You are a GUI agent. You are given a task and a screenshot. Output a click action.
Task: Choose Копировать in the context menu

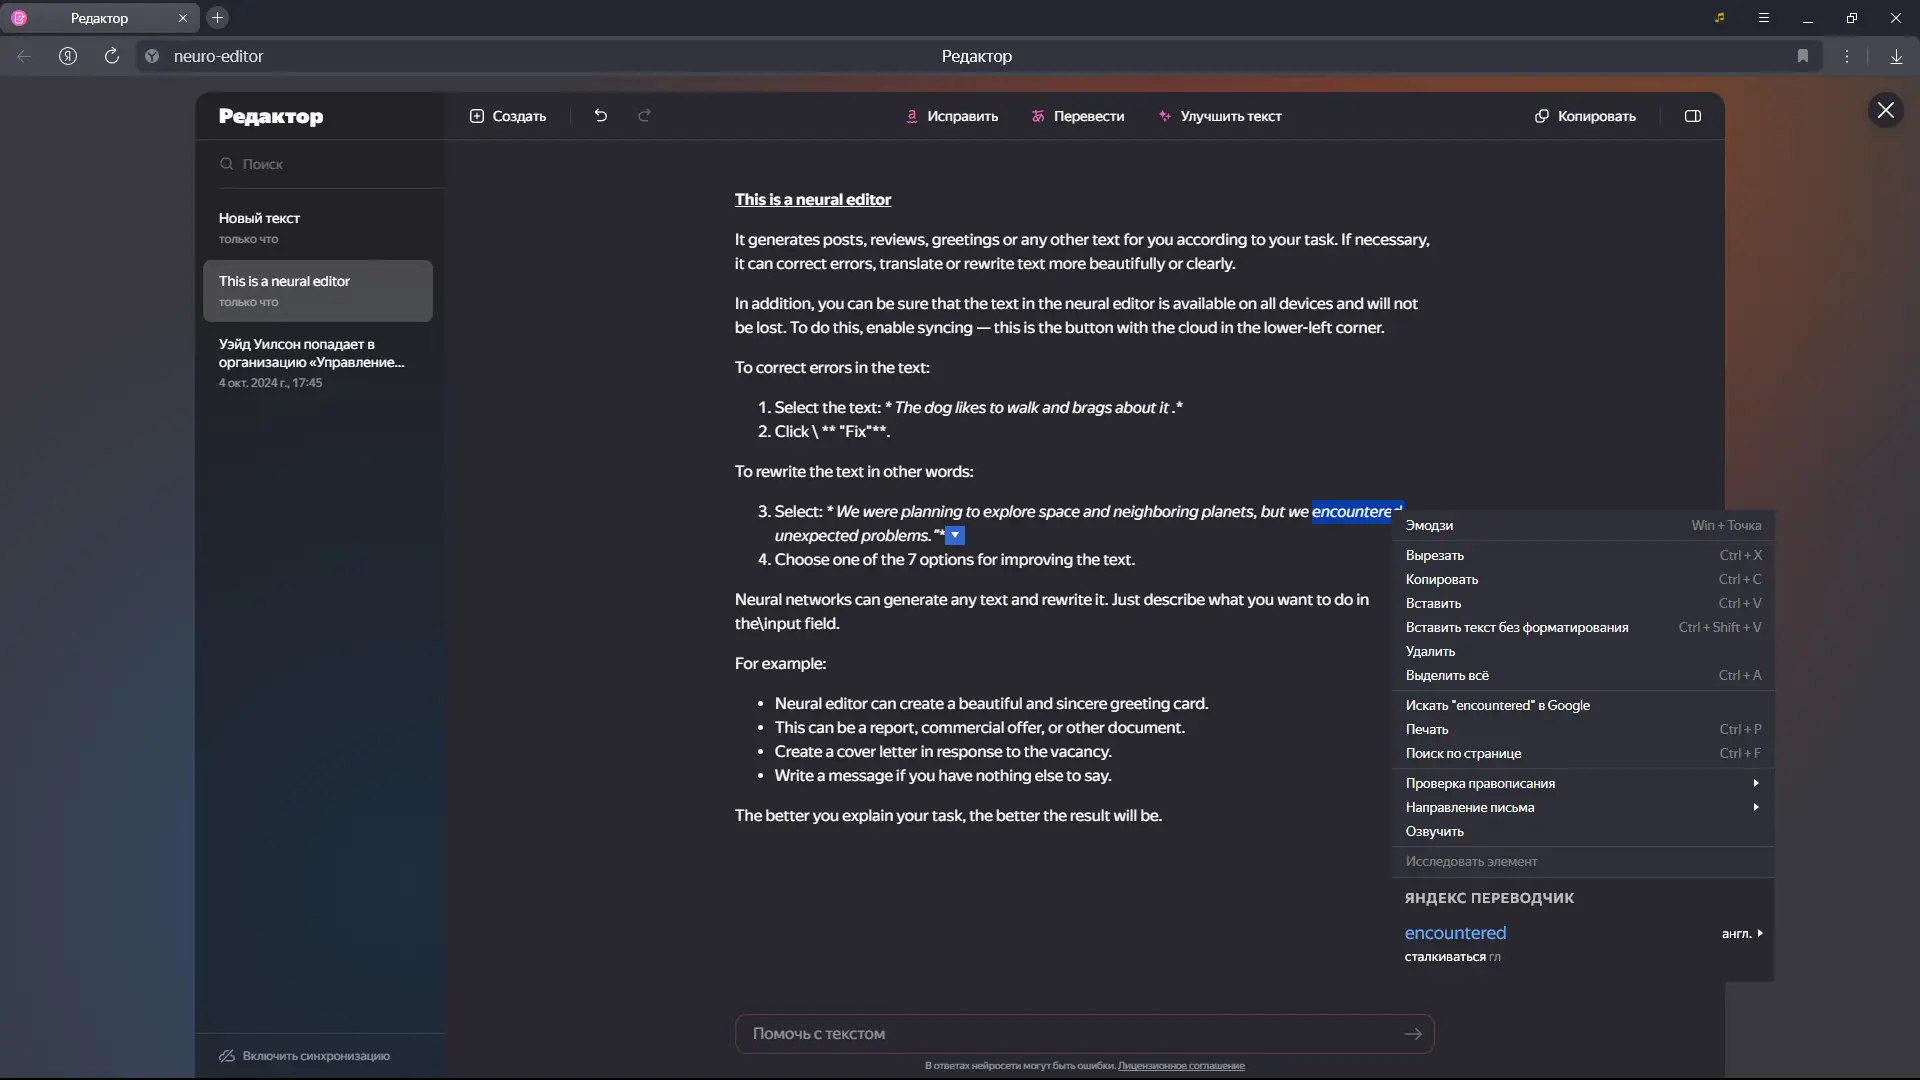click(x=1441, y=579)
